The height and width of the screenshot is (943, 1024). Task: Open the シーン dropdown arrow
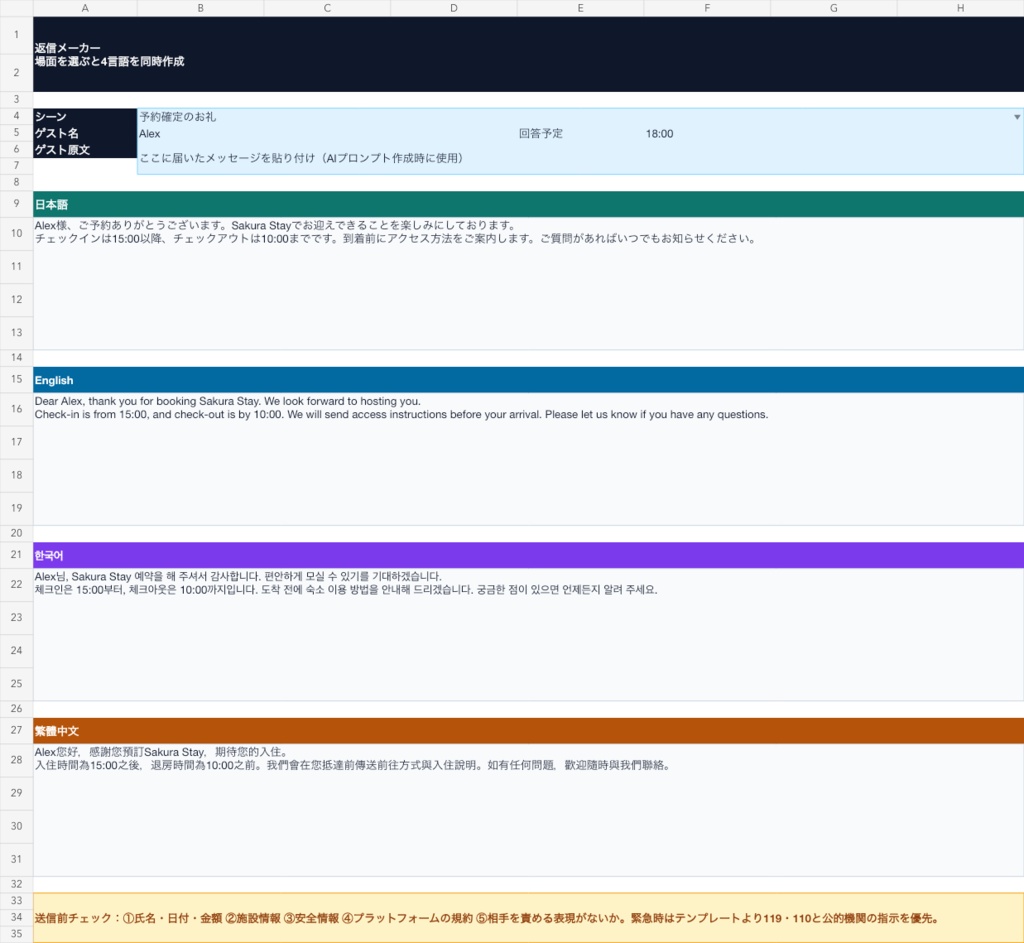1016,117
